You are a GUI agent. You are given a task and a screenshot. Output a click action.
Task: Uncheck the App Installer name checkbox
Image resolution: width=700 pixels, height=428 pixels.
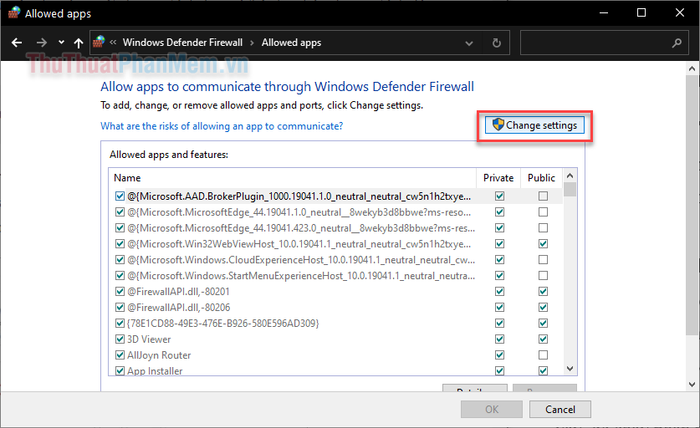click(120, 371)
